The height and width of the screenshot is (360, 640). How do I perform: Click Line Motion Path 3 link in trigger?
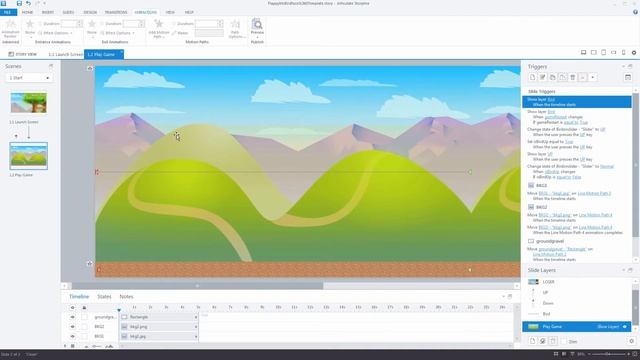click(x=594, y=193)
